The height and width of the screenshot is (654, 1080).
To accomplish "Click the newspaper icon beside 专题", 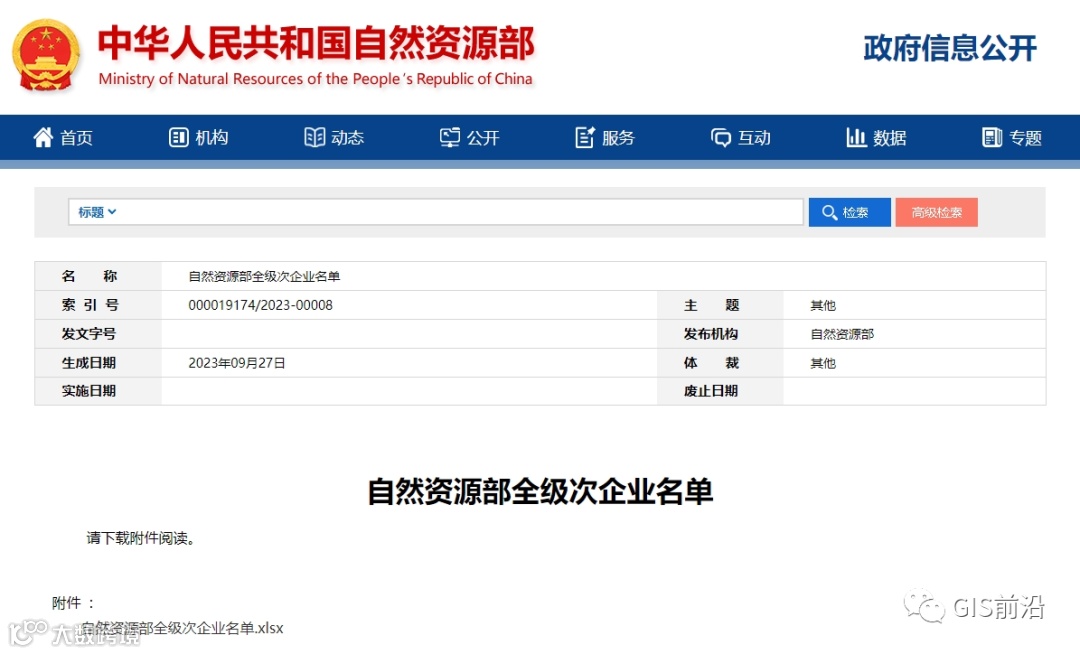I will click(x=992, y=138).
